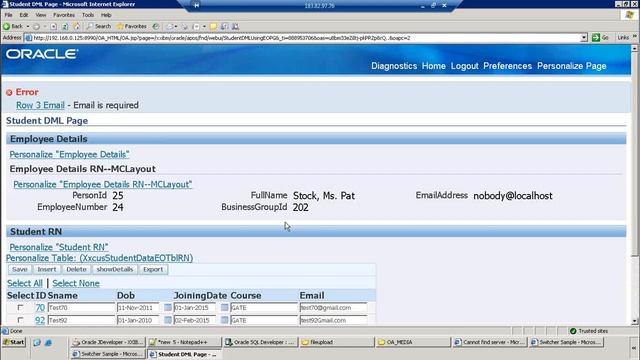This screenshot has width=640, height=360.
Task: Click the Messenger icon at toolbar end
Action: 236,27
